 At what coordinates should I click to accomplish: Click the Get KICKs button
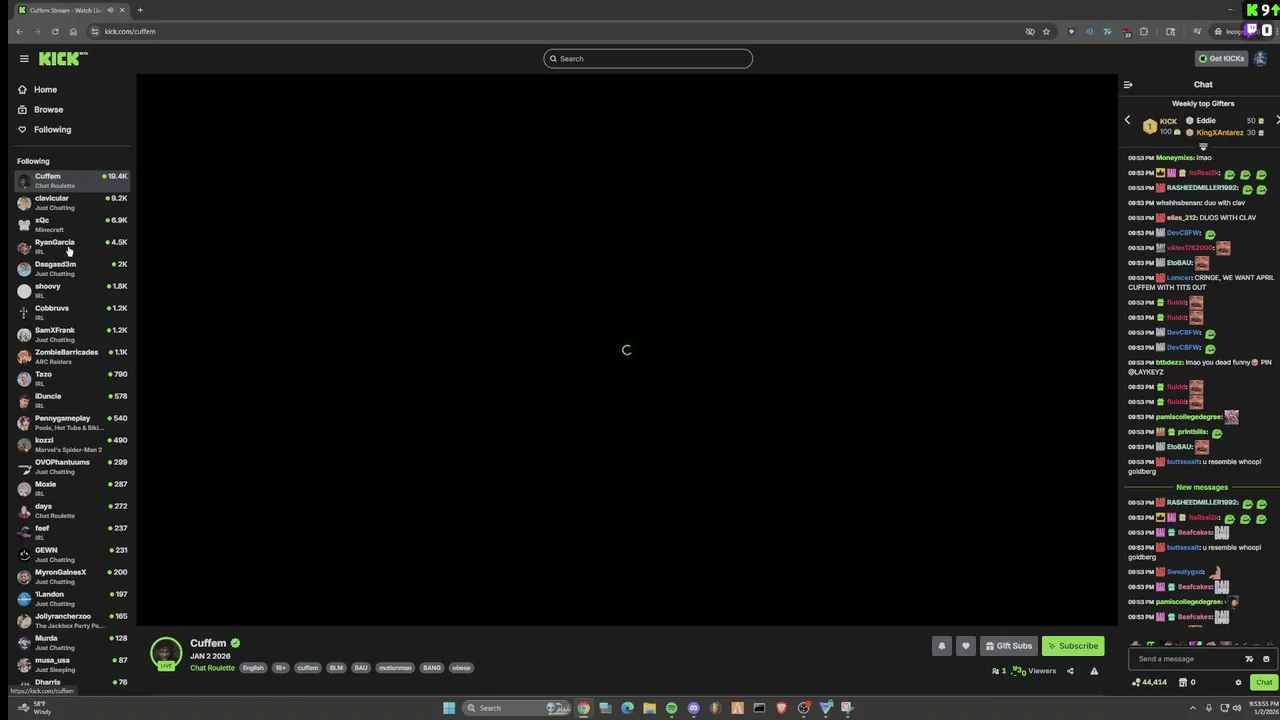[1221, 59]
